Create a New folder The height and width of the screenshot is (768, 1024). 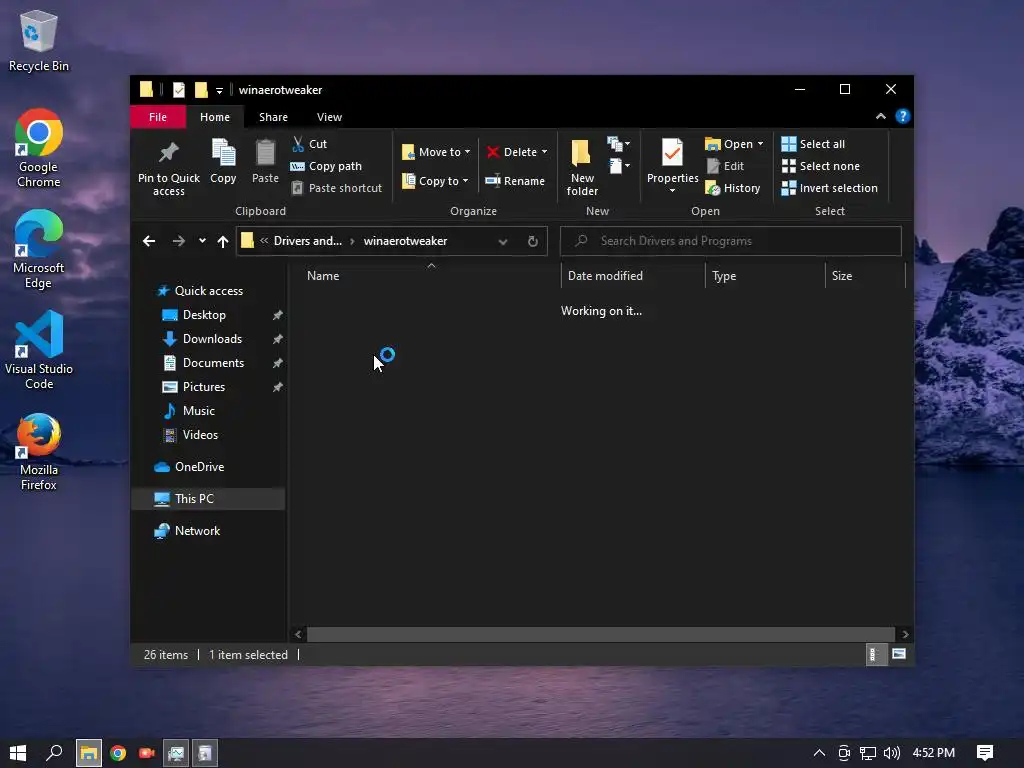pyautogui.click(x=582, y=167)
